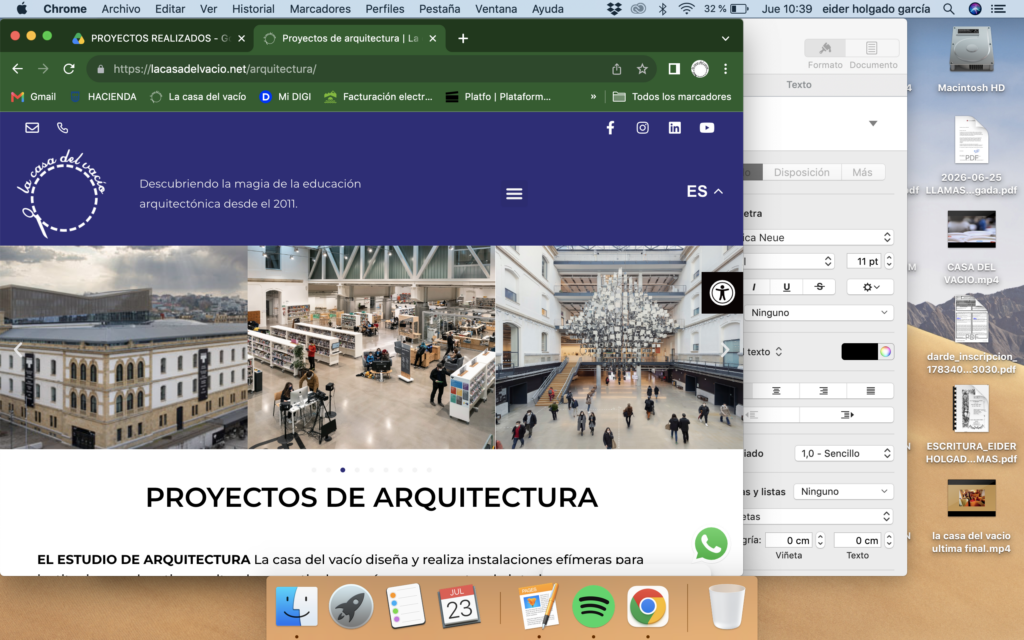Viewport: 1024px width, 640px height.
Task: Open advanced text options gear dropdown
Action: [870, 287]
